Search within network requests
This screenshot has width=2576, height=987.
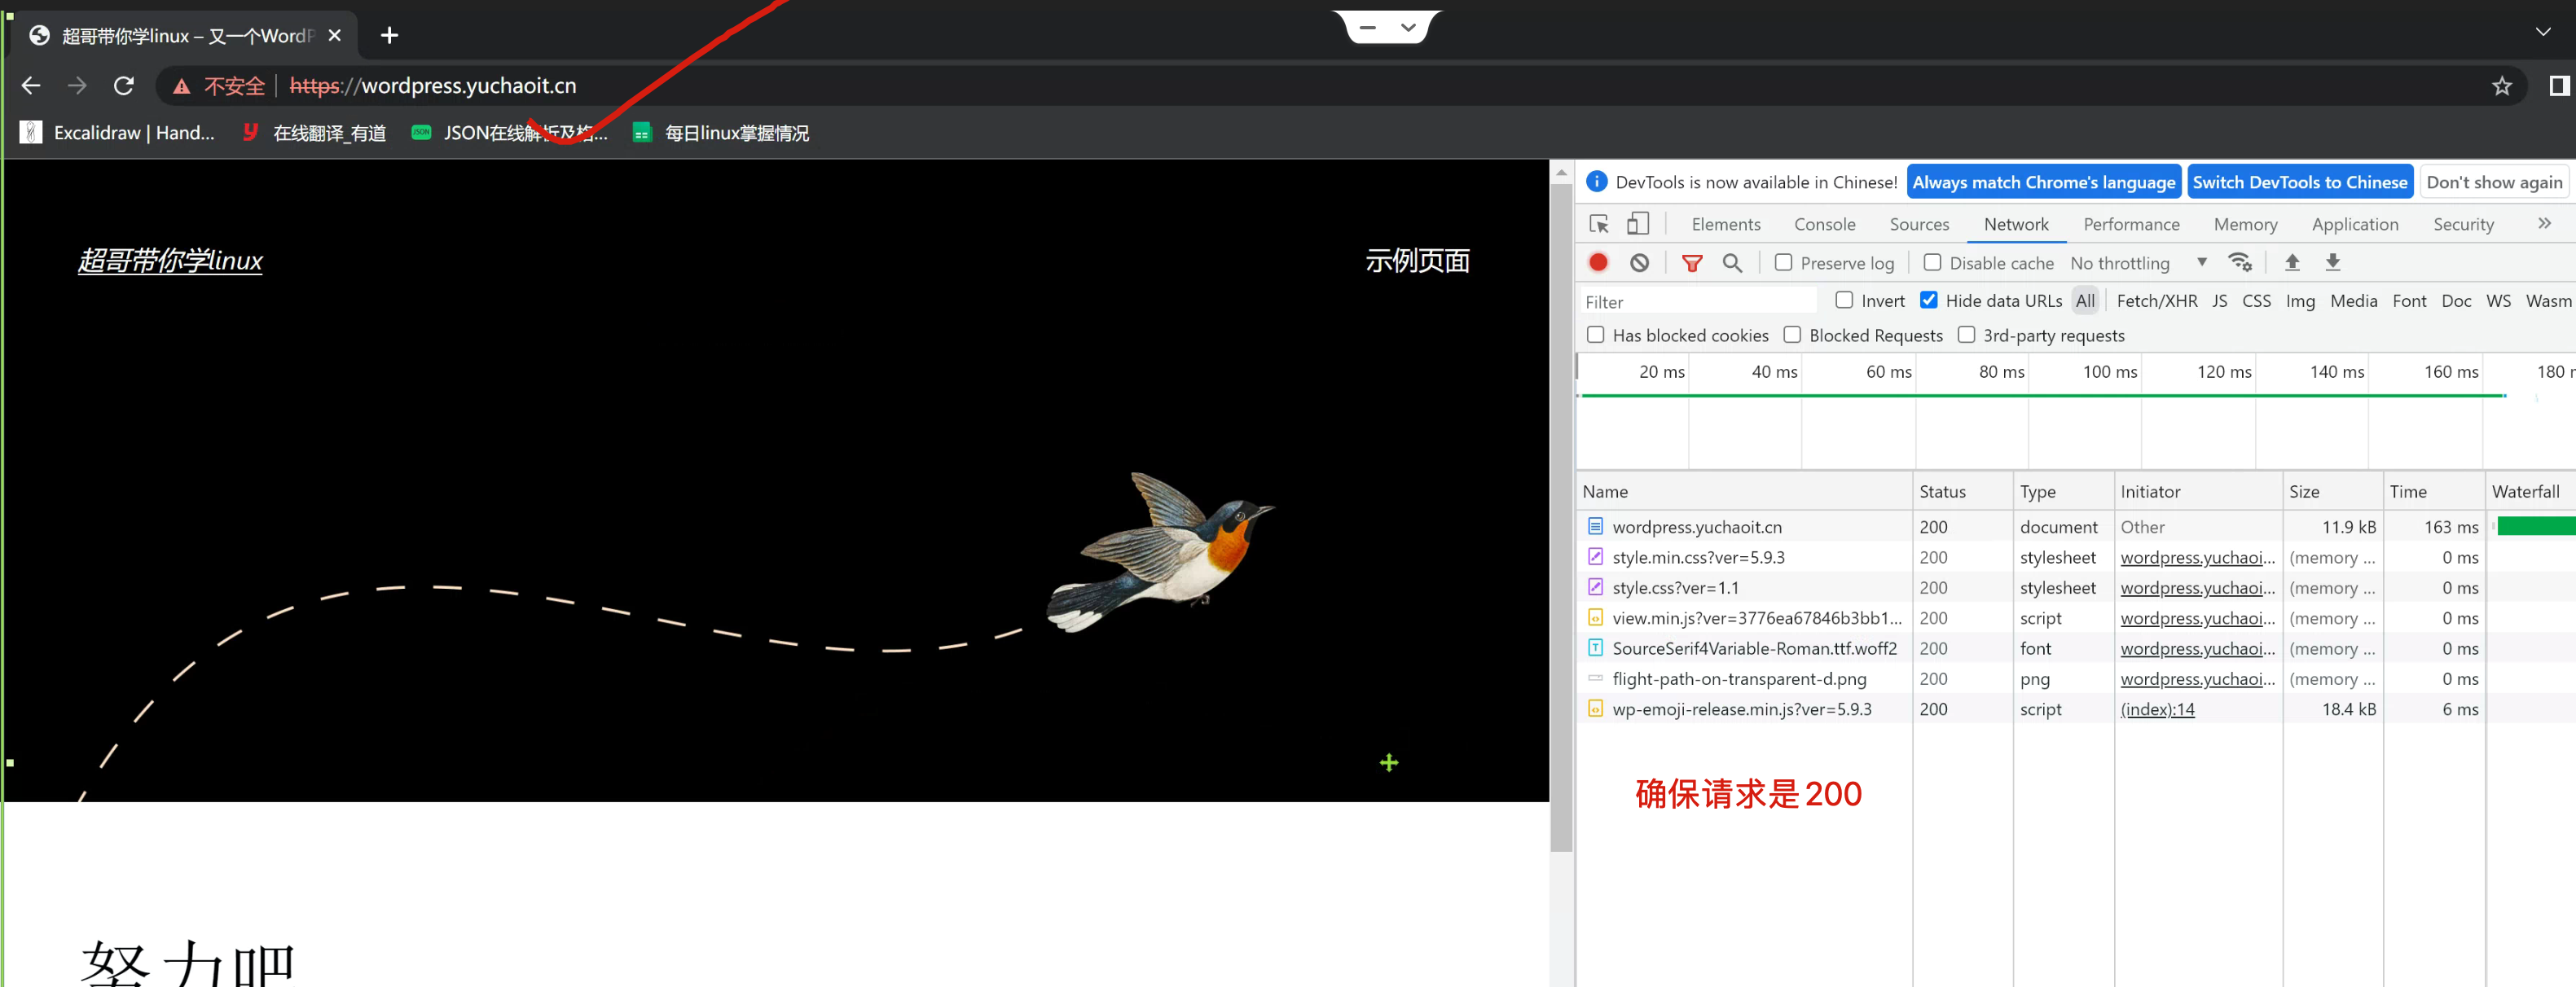coord(1732,262)
